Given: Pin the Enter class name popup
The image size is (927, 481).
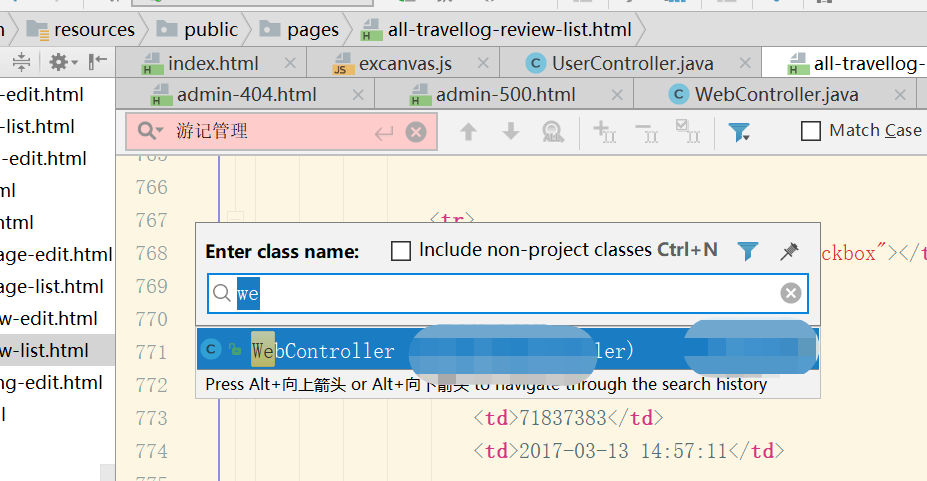Looking at the screenshot, I should [x=789, y=251].
